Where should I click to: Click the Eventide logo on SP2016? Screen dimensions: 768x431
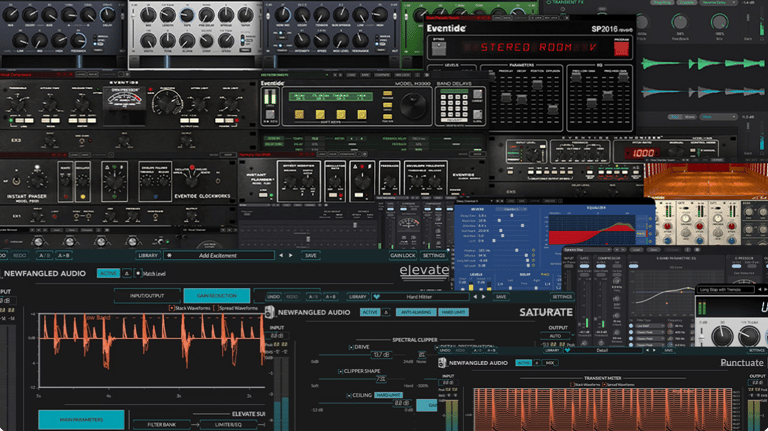(446, 28)
